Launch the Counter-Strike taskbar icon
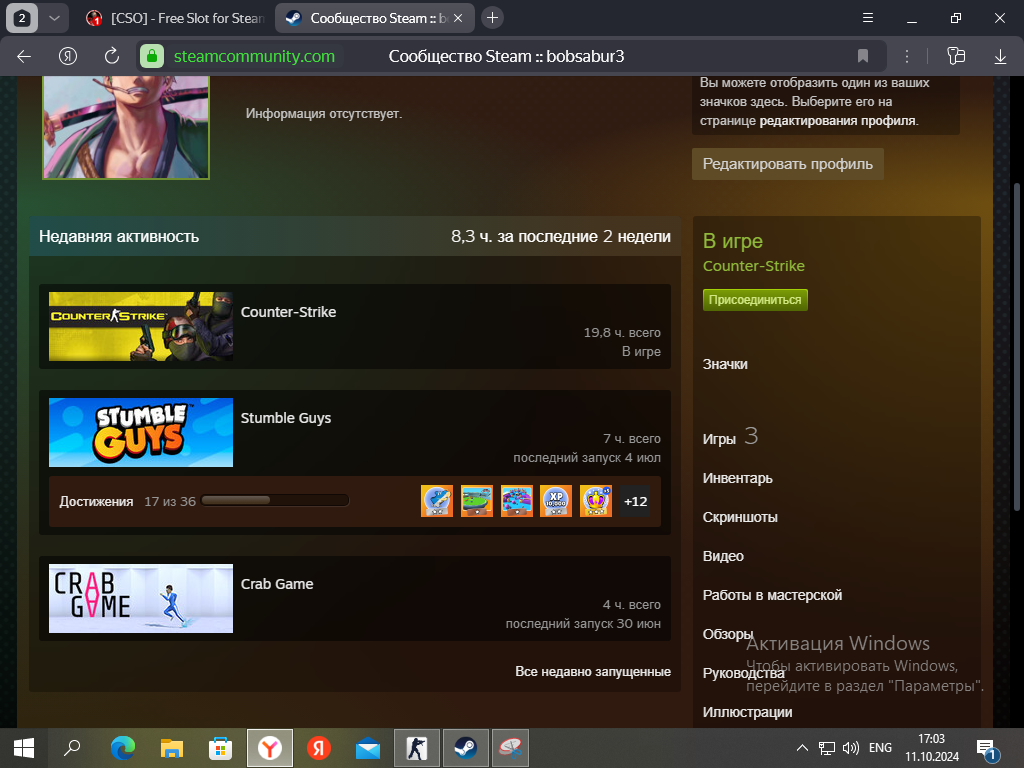This screenshot has height=768, width=1024. 416,747
